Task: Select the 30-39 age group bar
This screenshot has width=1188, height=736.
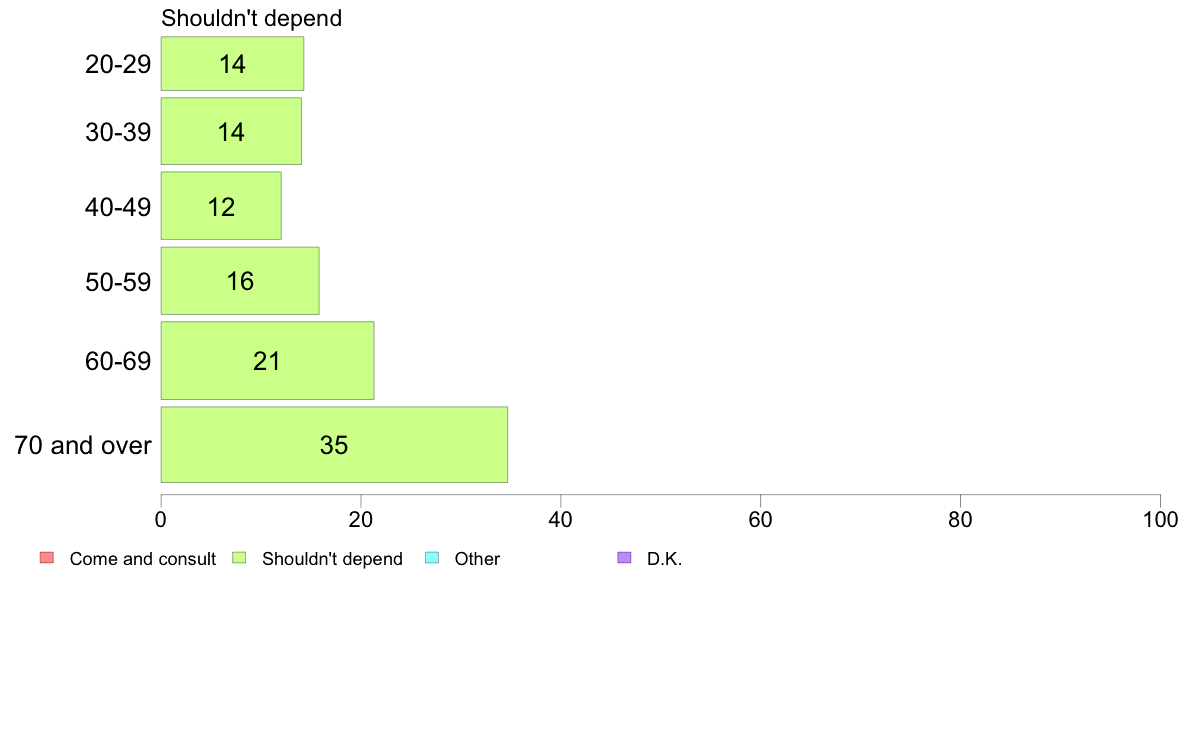Action: [231, 131]
